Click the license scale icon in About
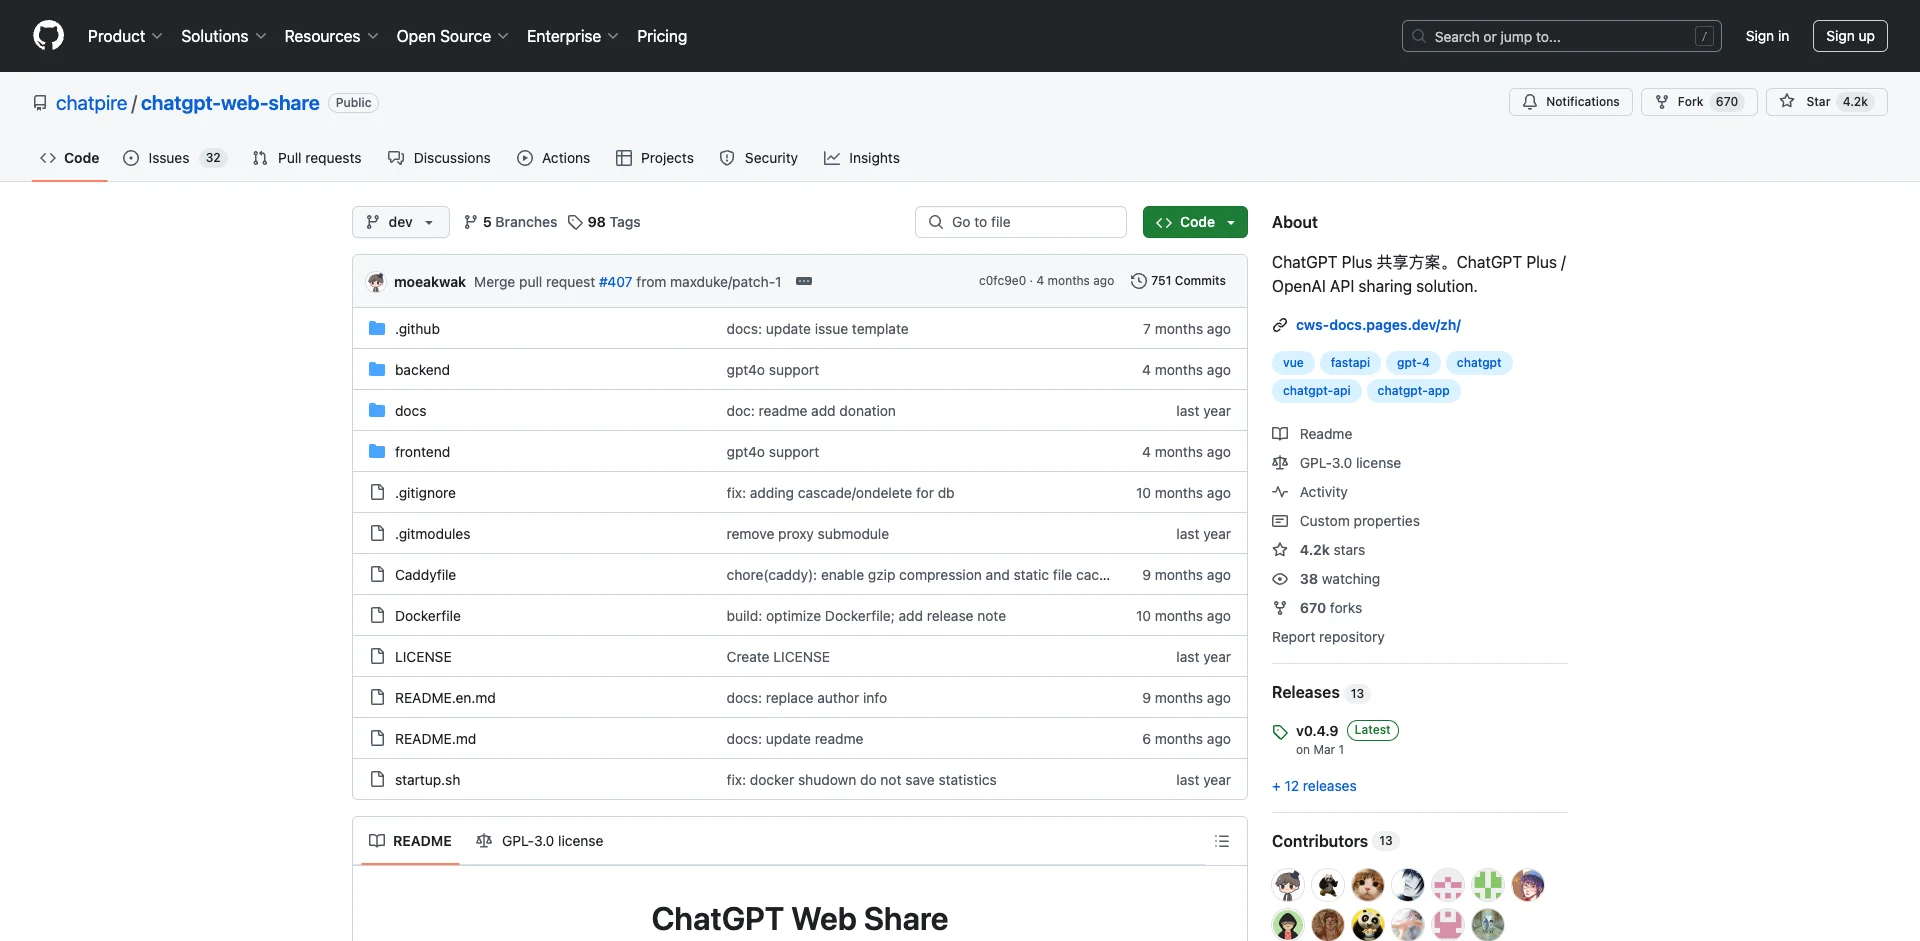 point(1280,463)
